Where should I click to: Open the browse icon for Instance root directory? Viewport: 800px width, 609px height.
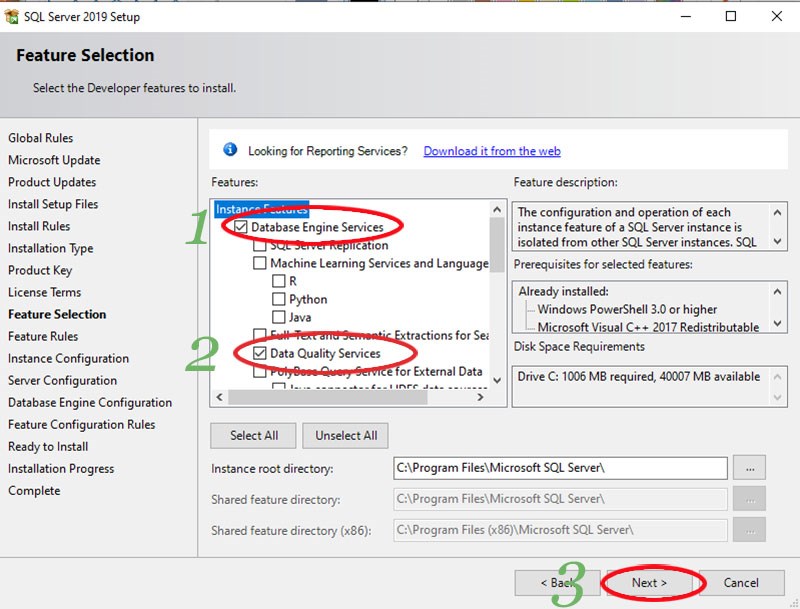pyautogui.click(x=749, y=468)
